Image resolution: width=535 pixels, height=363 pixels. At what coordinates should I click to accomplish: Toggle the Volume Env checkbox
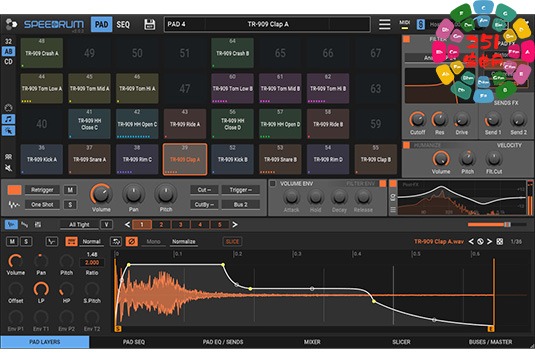(273, 184)
